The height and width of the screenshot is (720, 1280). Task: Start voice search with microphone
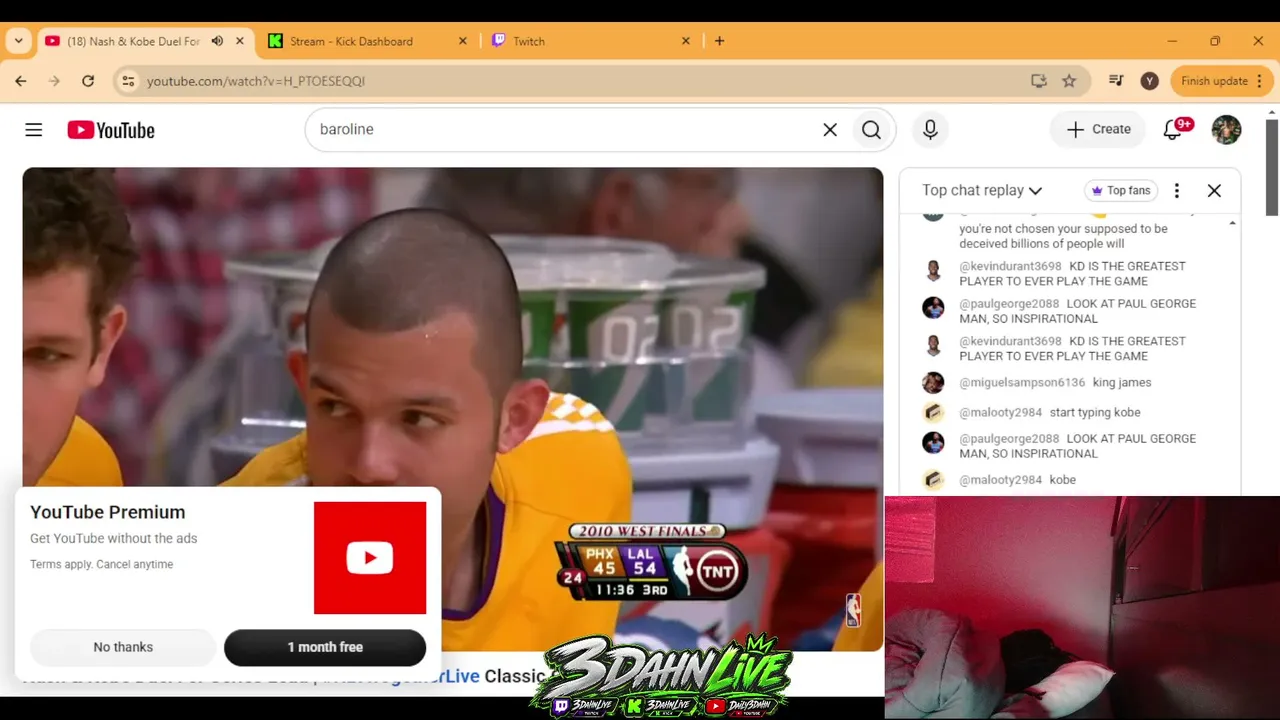(x=930, y=130)
